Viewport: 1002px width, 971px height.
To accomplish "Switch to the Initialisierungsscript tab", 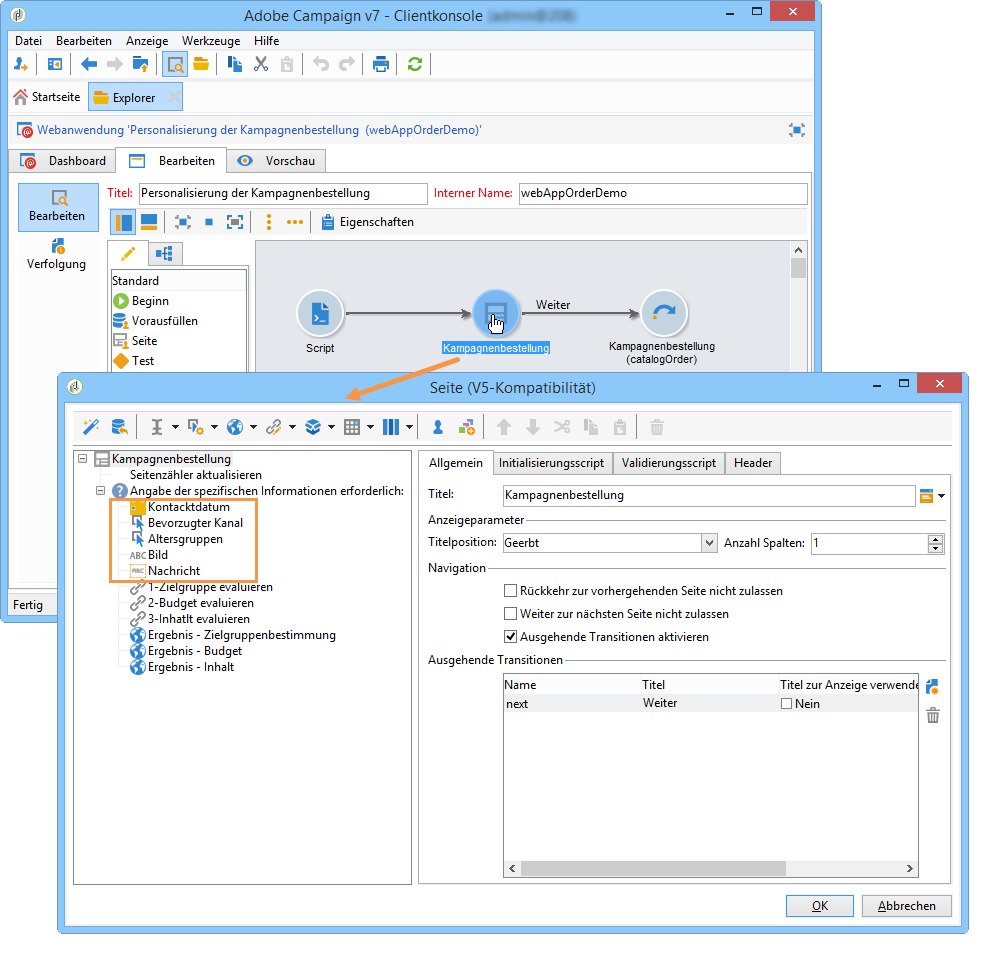I will [551, 463].
